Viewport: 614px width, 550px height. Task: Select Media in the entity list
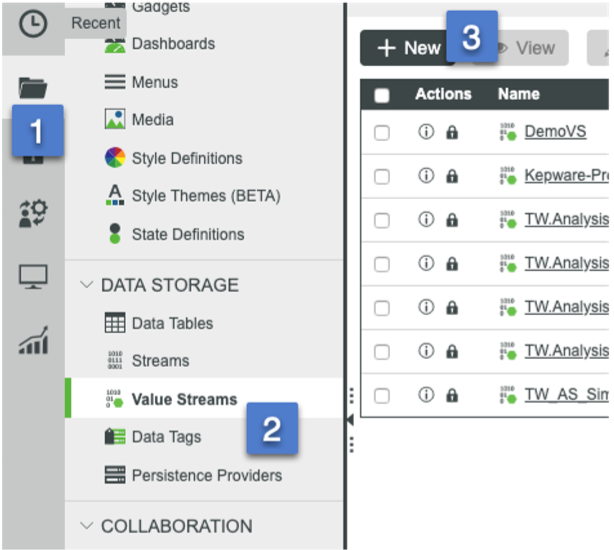click(x=153, y=119)
